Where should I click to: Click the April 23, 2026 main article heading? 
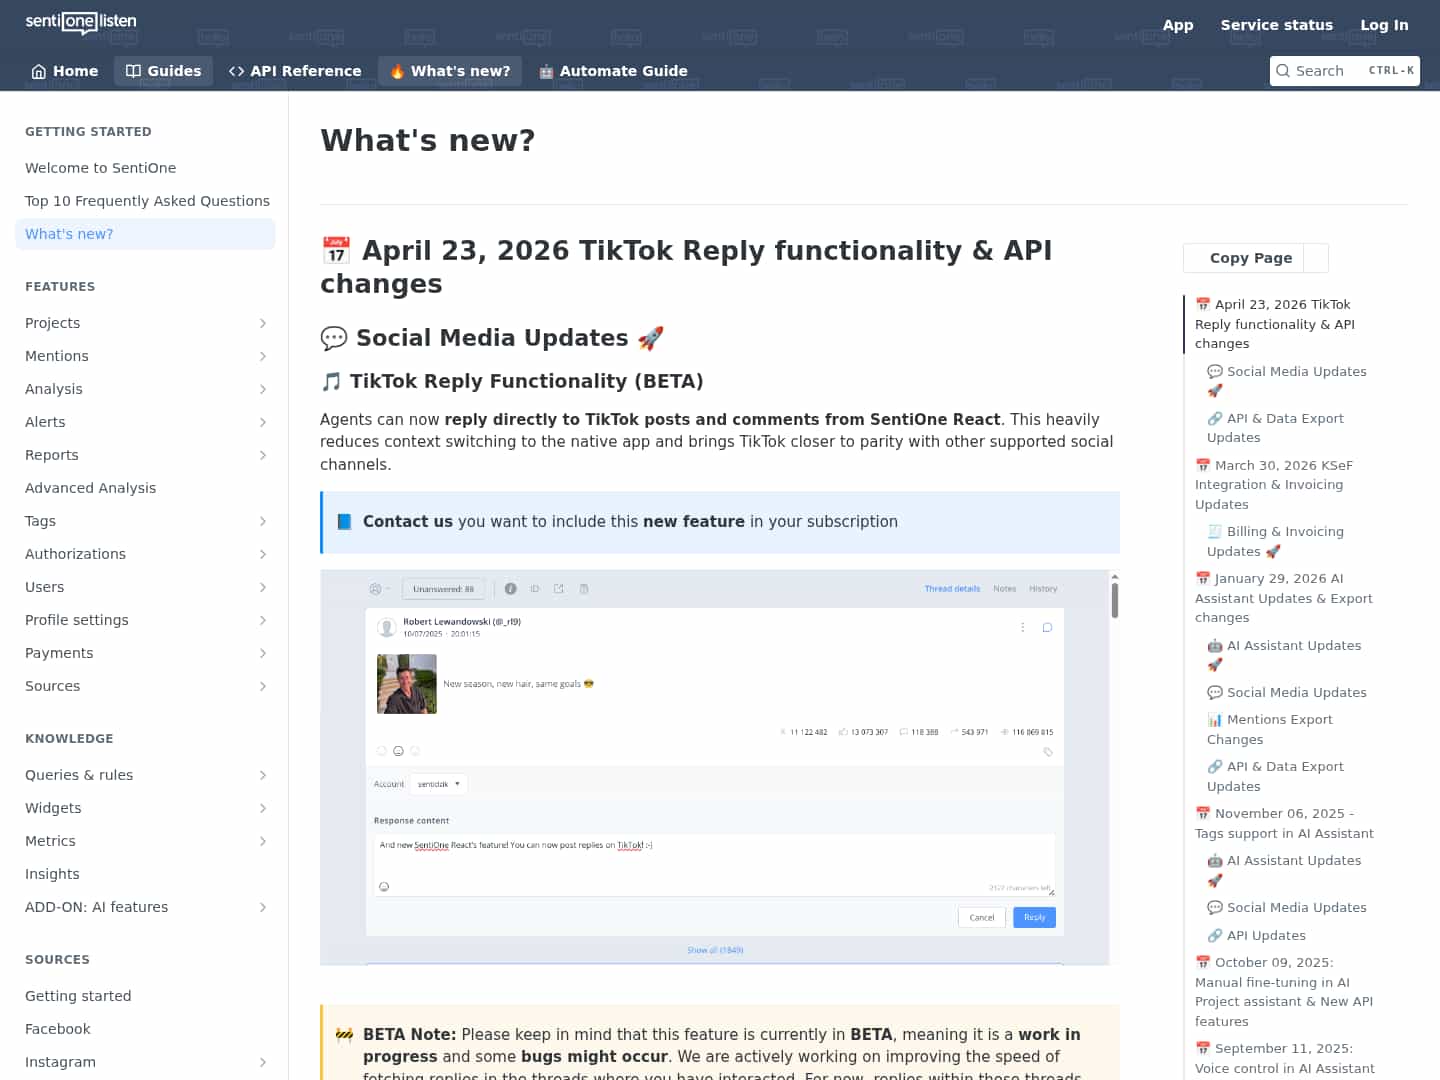[686, 267]
